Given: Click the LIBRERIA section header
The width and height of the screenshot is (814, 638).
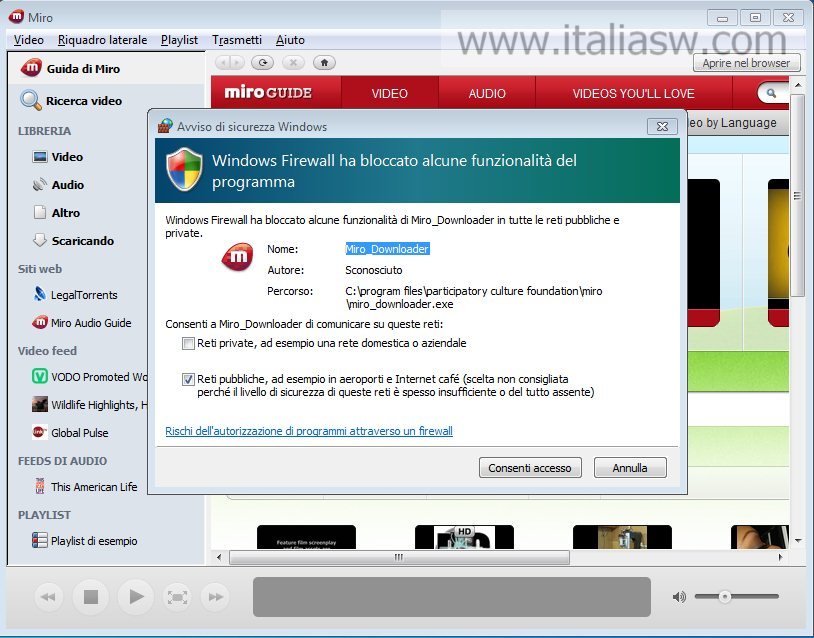Looking at the screenshot, I should click(45, 131).
